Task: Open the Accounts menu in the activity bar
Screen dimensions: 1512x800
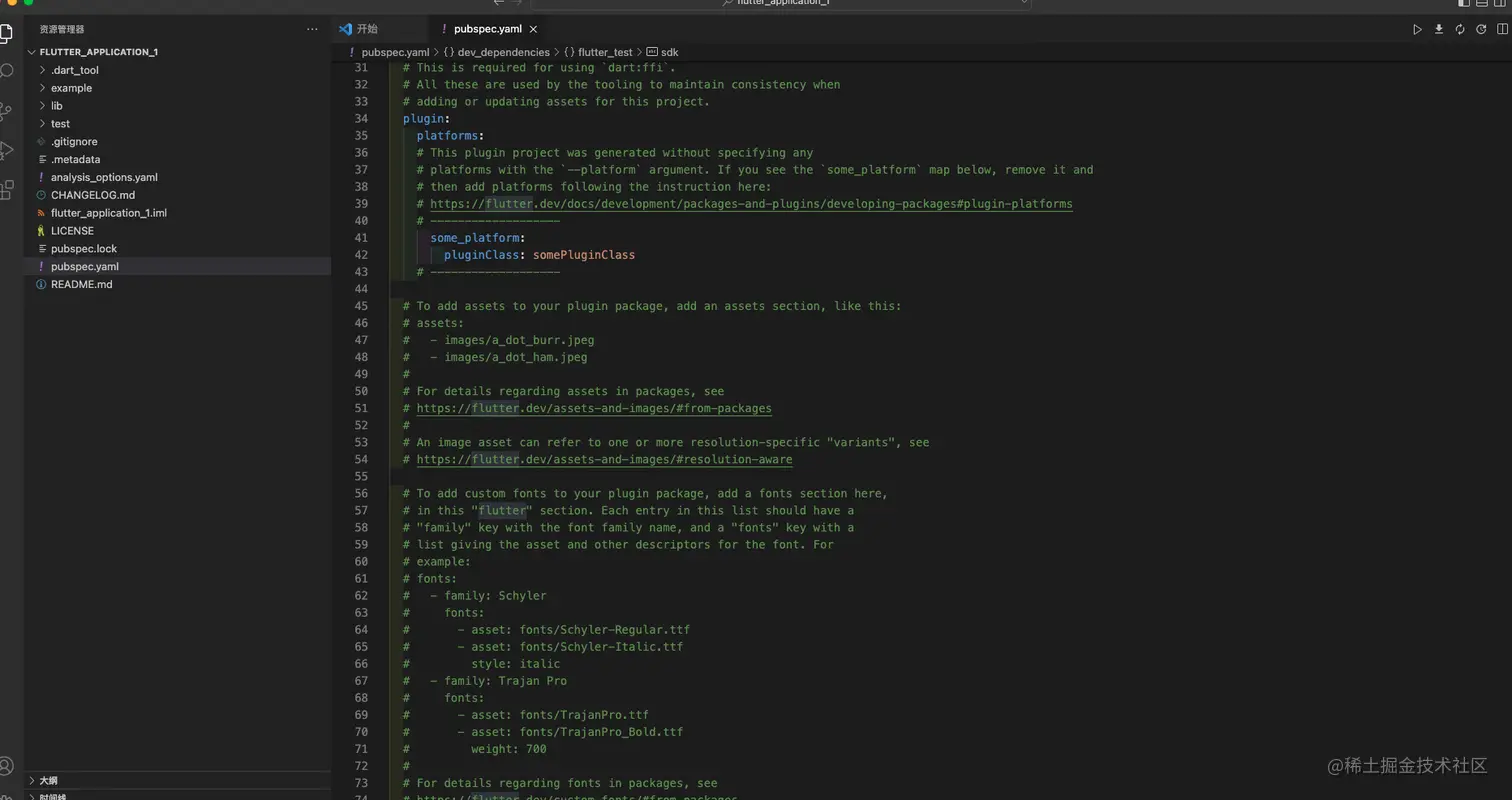Action: [x=6, y=767]
